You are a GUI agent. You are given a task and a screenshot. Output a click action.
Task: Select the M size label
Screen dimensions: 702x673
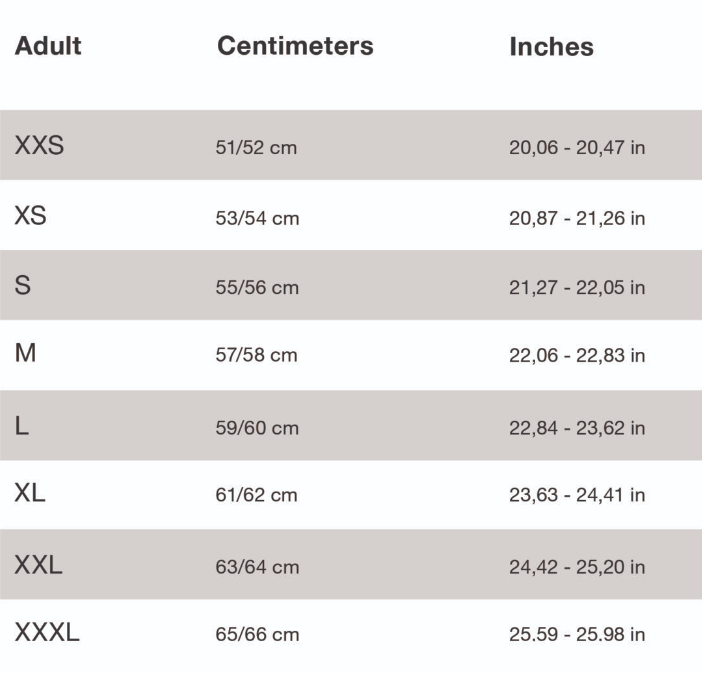(26, 354)
